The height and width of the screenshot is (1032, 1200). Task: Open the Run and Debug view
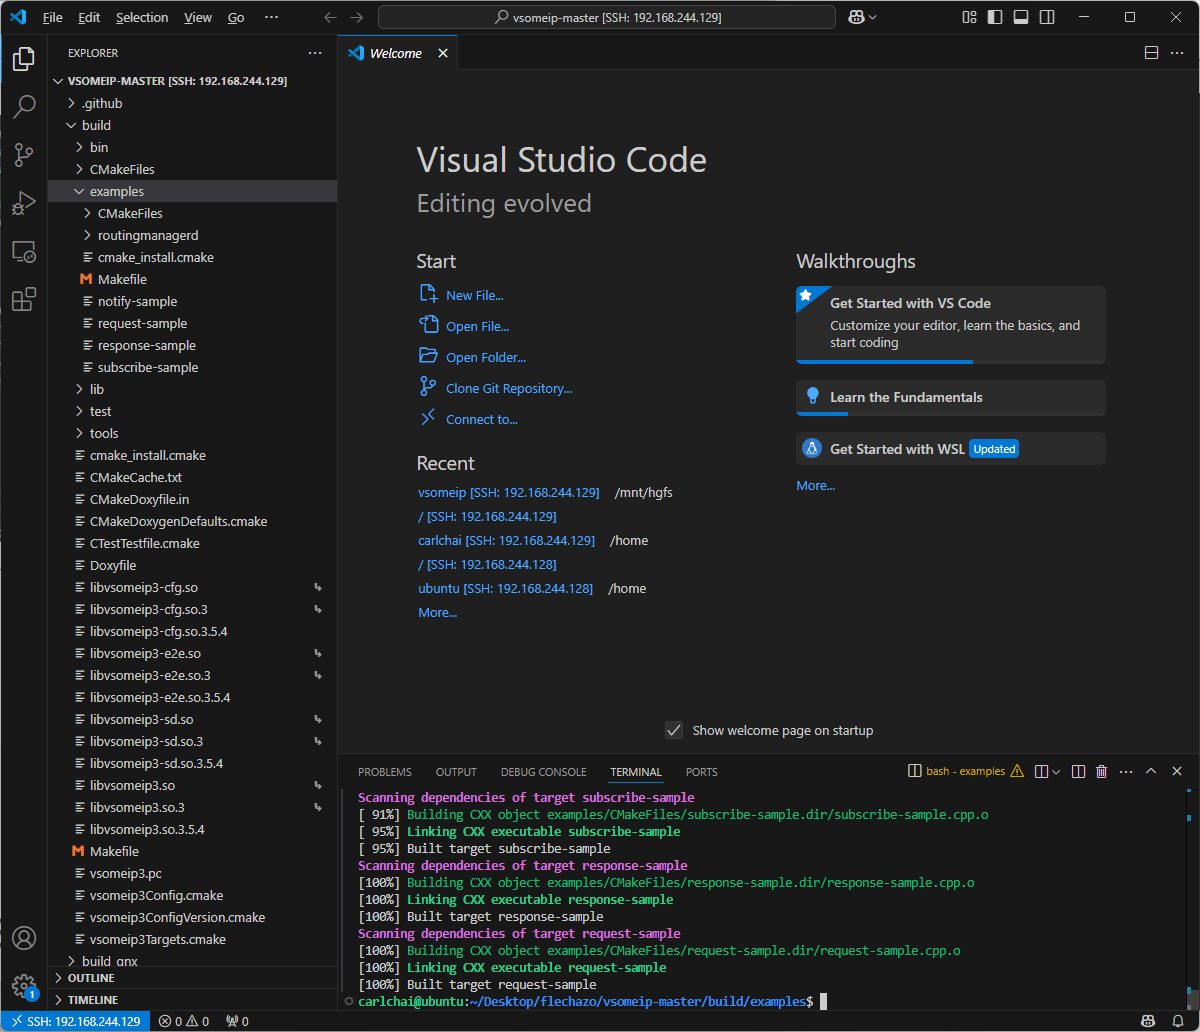pos(24,203)
